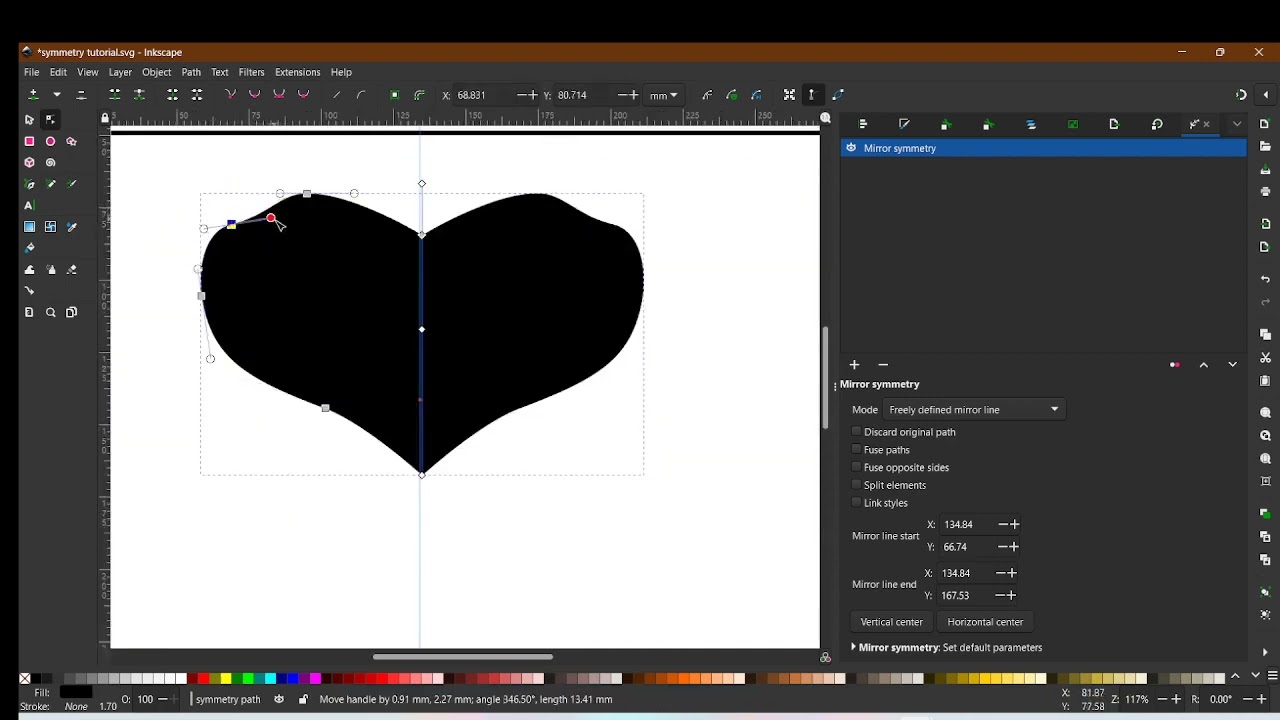Close the Path Effects panel tab
The width and height of the screenshot is (1280, 720).
(x=1207, y=125)
